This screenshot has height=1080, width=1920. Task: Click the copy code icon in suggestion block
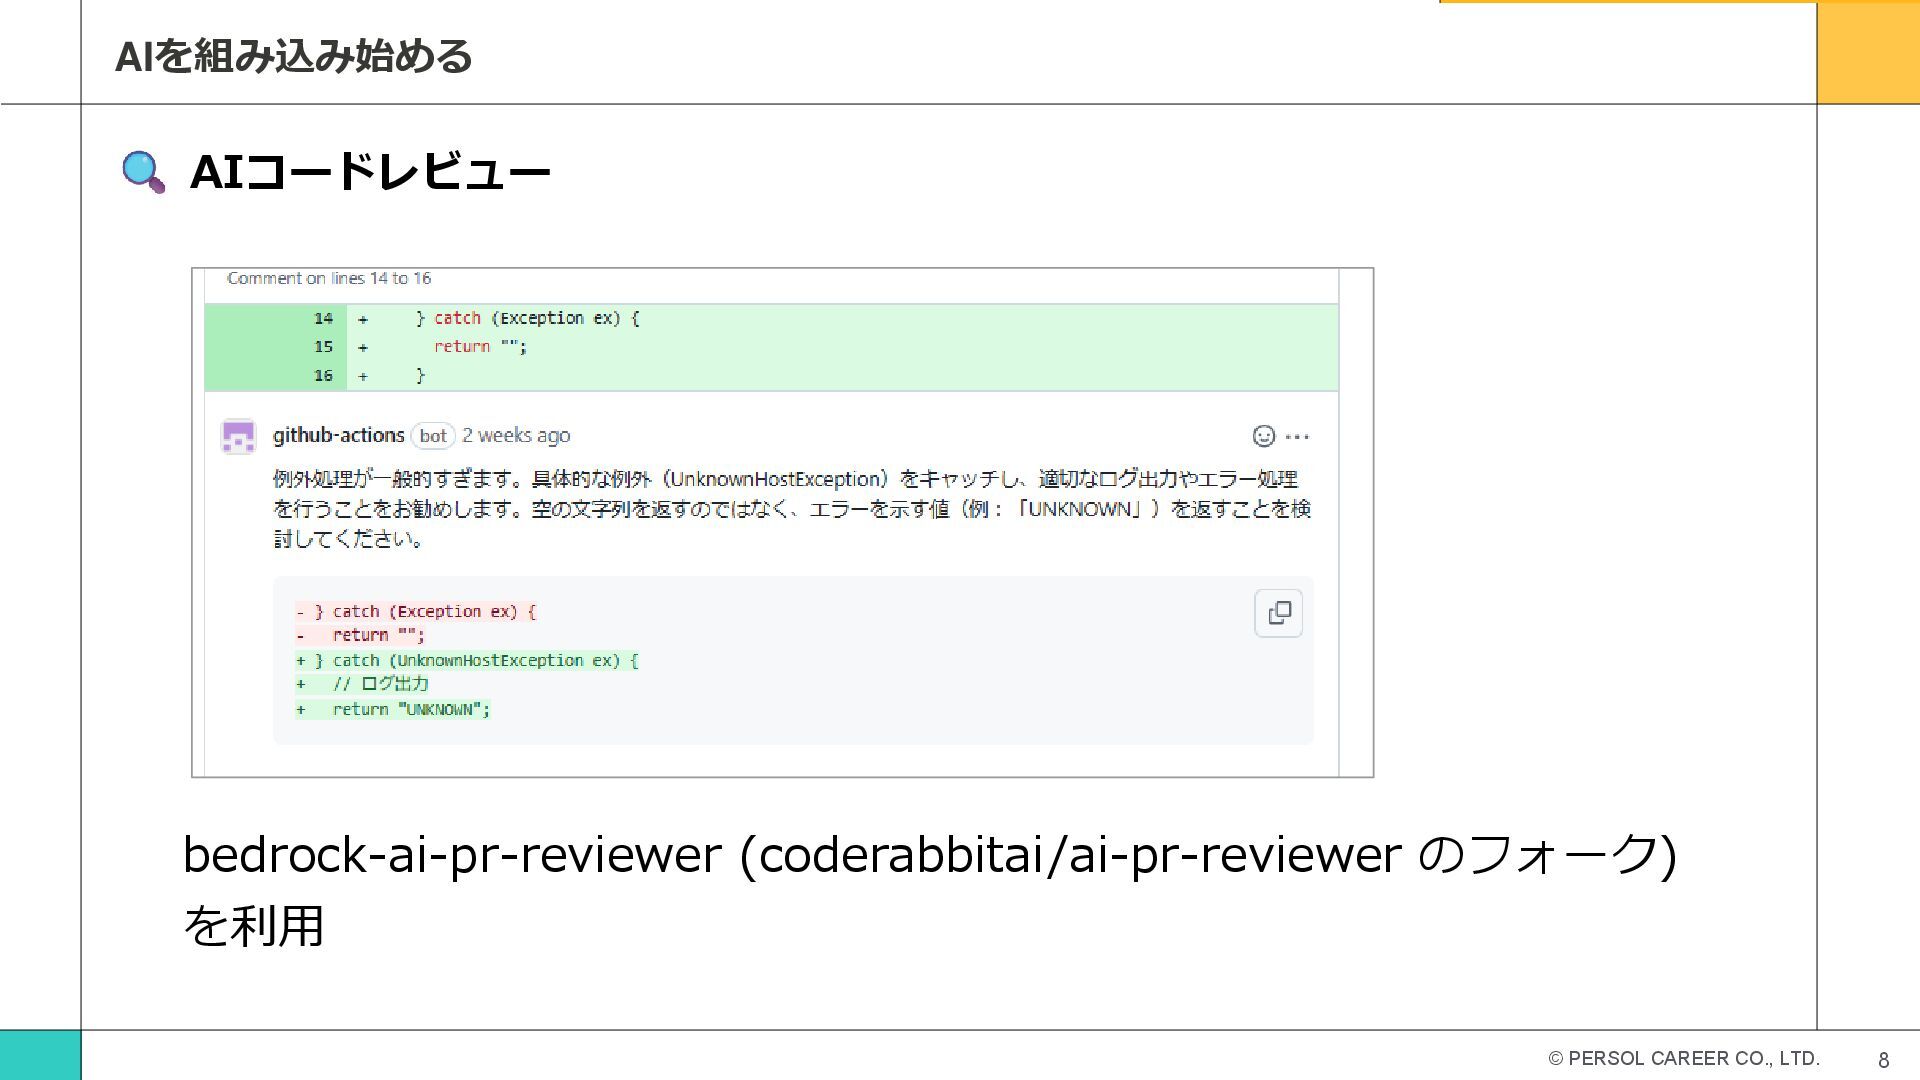tap(1278, 613)
